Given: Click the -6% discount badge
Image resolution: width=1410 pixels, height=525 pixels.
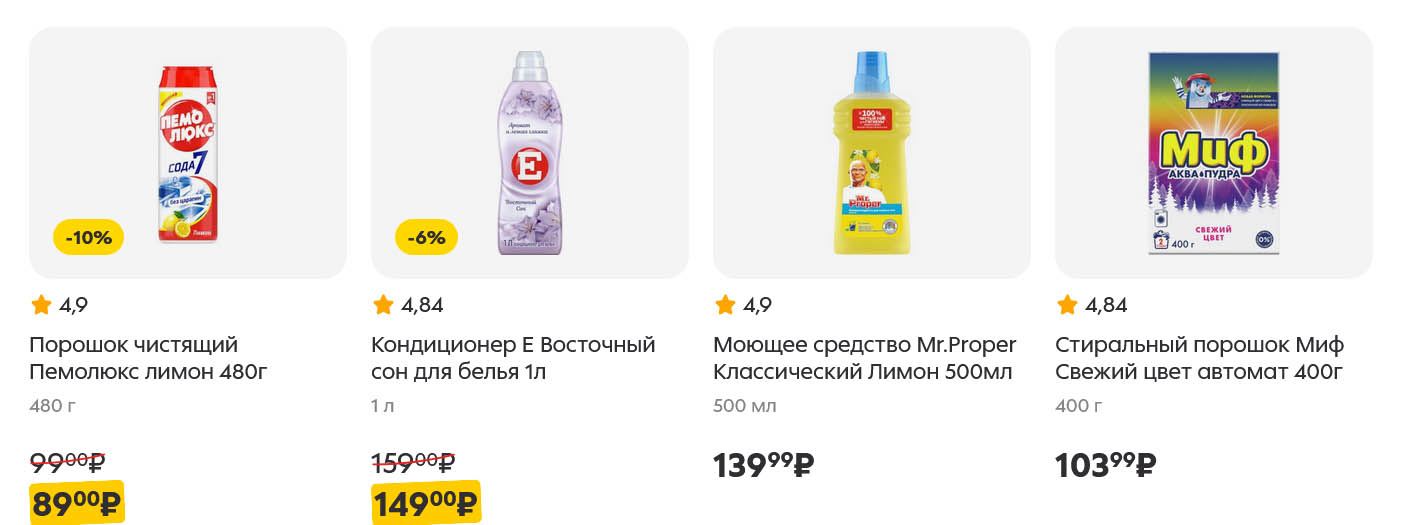Looking at the screenshot, I should [x=427, y=237].
